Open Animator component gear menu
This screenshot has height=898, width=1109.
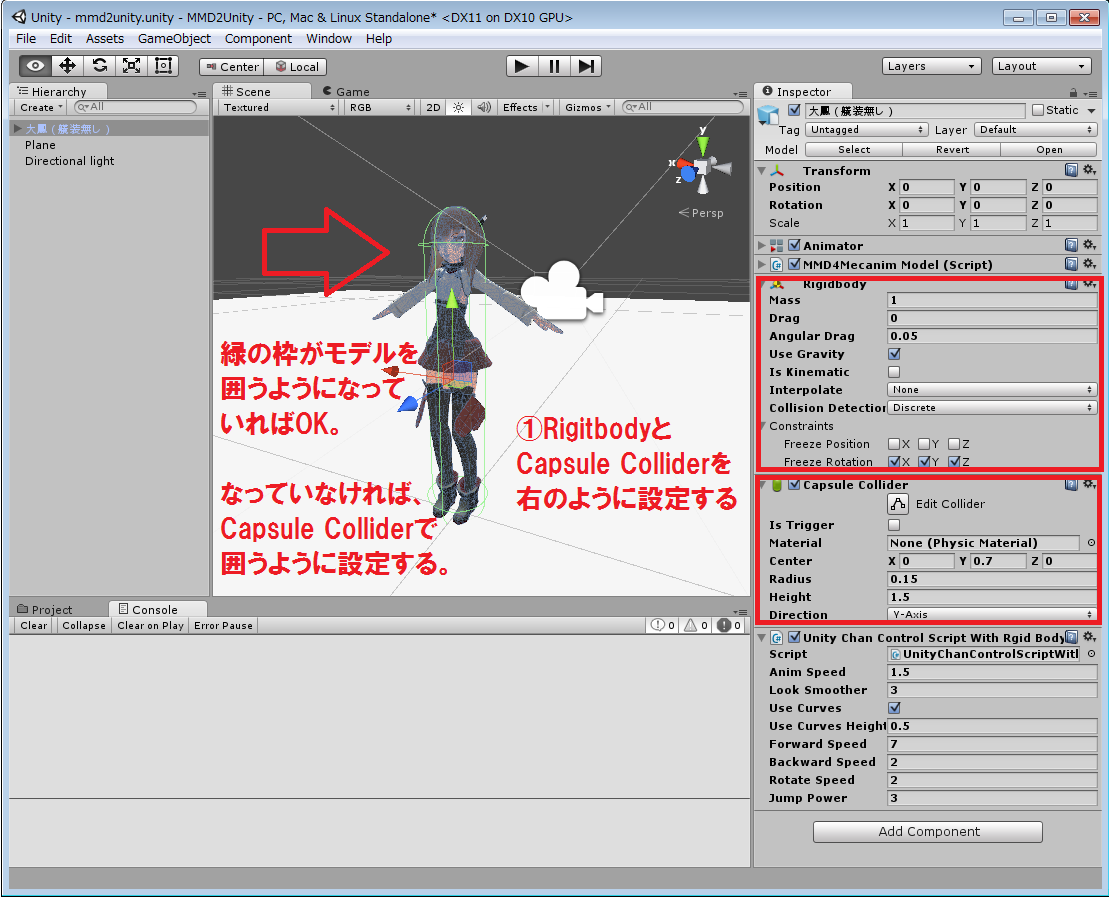point(1089,245)
